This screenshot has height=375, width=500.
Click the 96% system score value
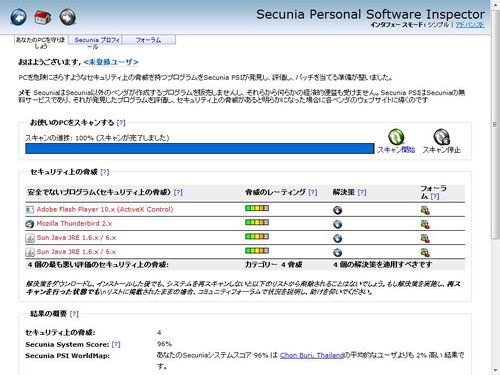coord(164,344)
